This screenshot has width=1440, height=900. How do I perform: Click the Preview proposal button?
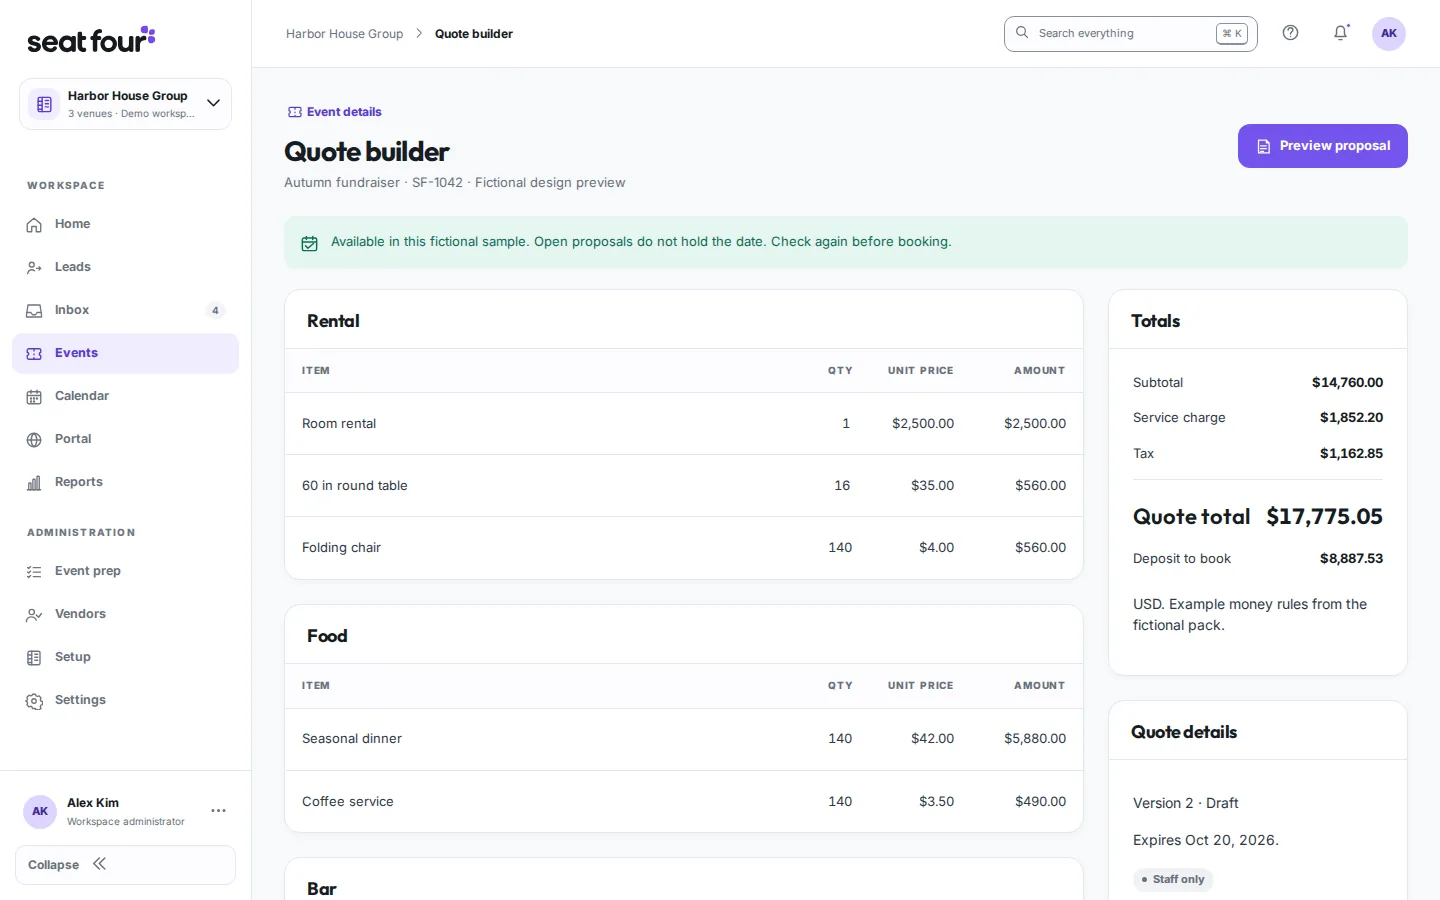1322,146
